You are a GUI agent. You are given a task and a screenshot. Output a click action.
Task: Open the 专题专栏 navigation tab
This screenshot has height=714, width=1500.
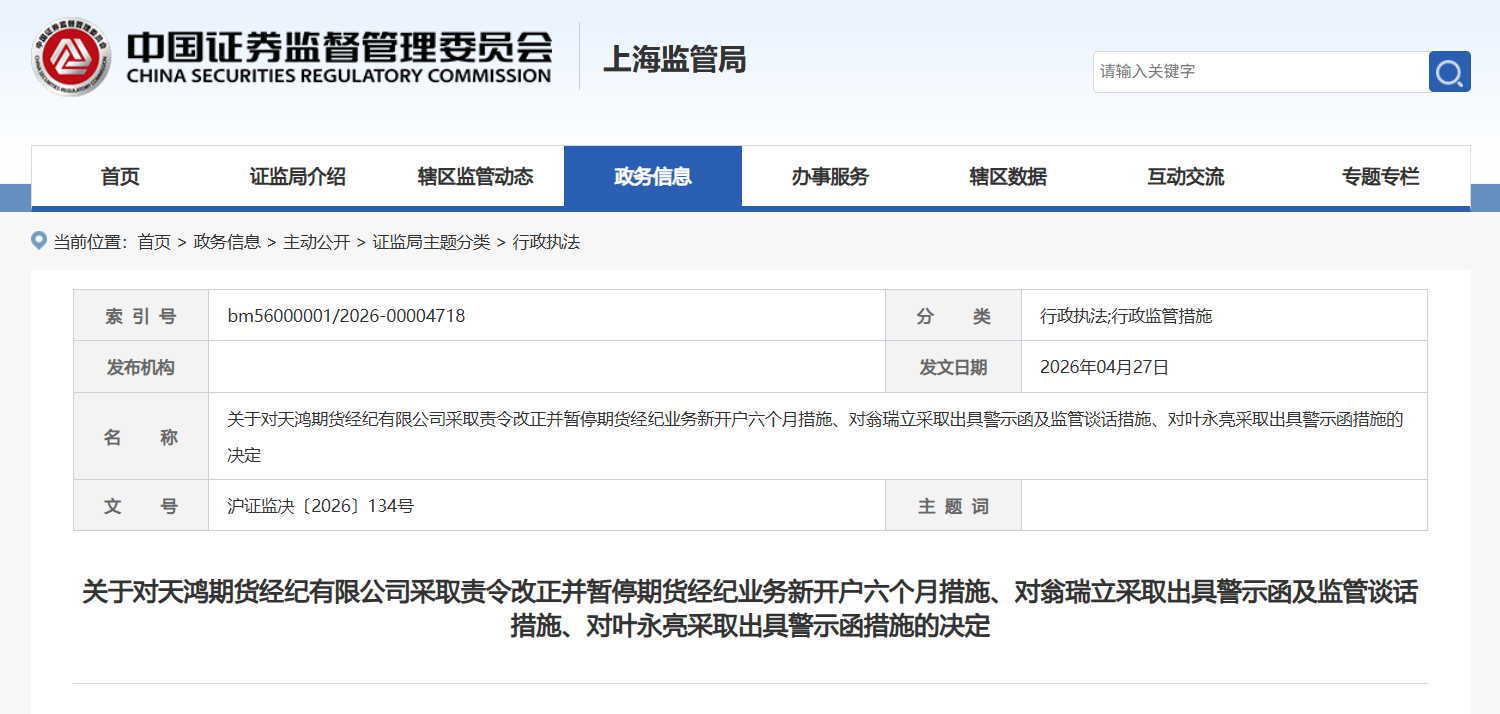click(1380, 177)
